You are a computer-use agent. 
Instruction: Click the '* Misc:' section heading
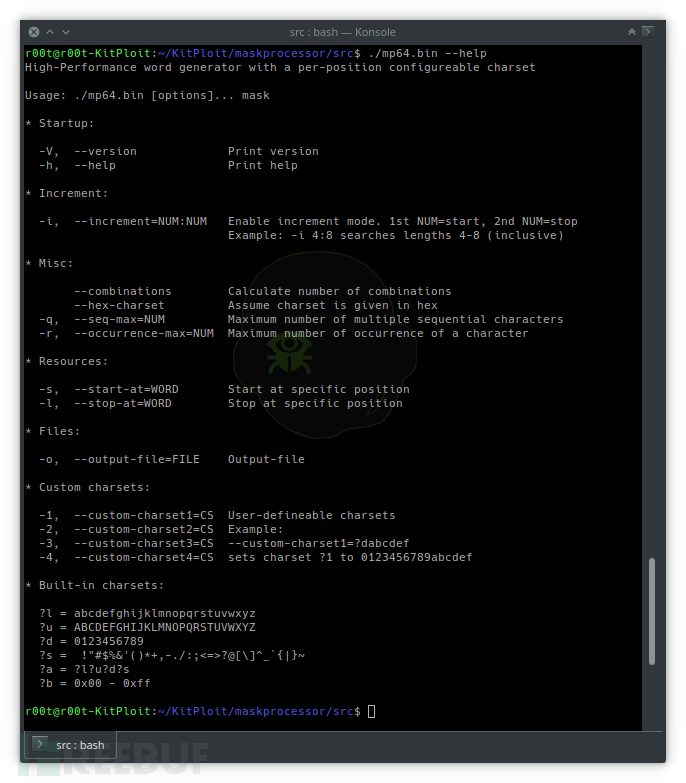[x=49, y=263]
